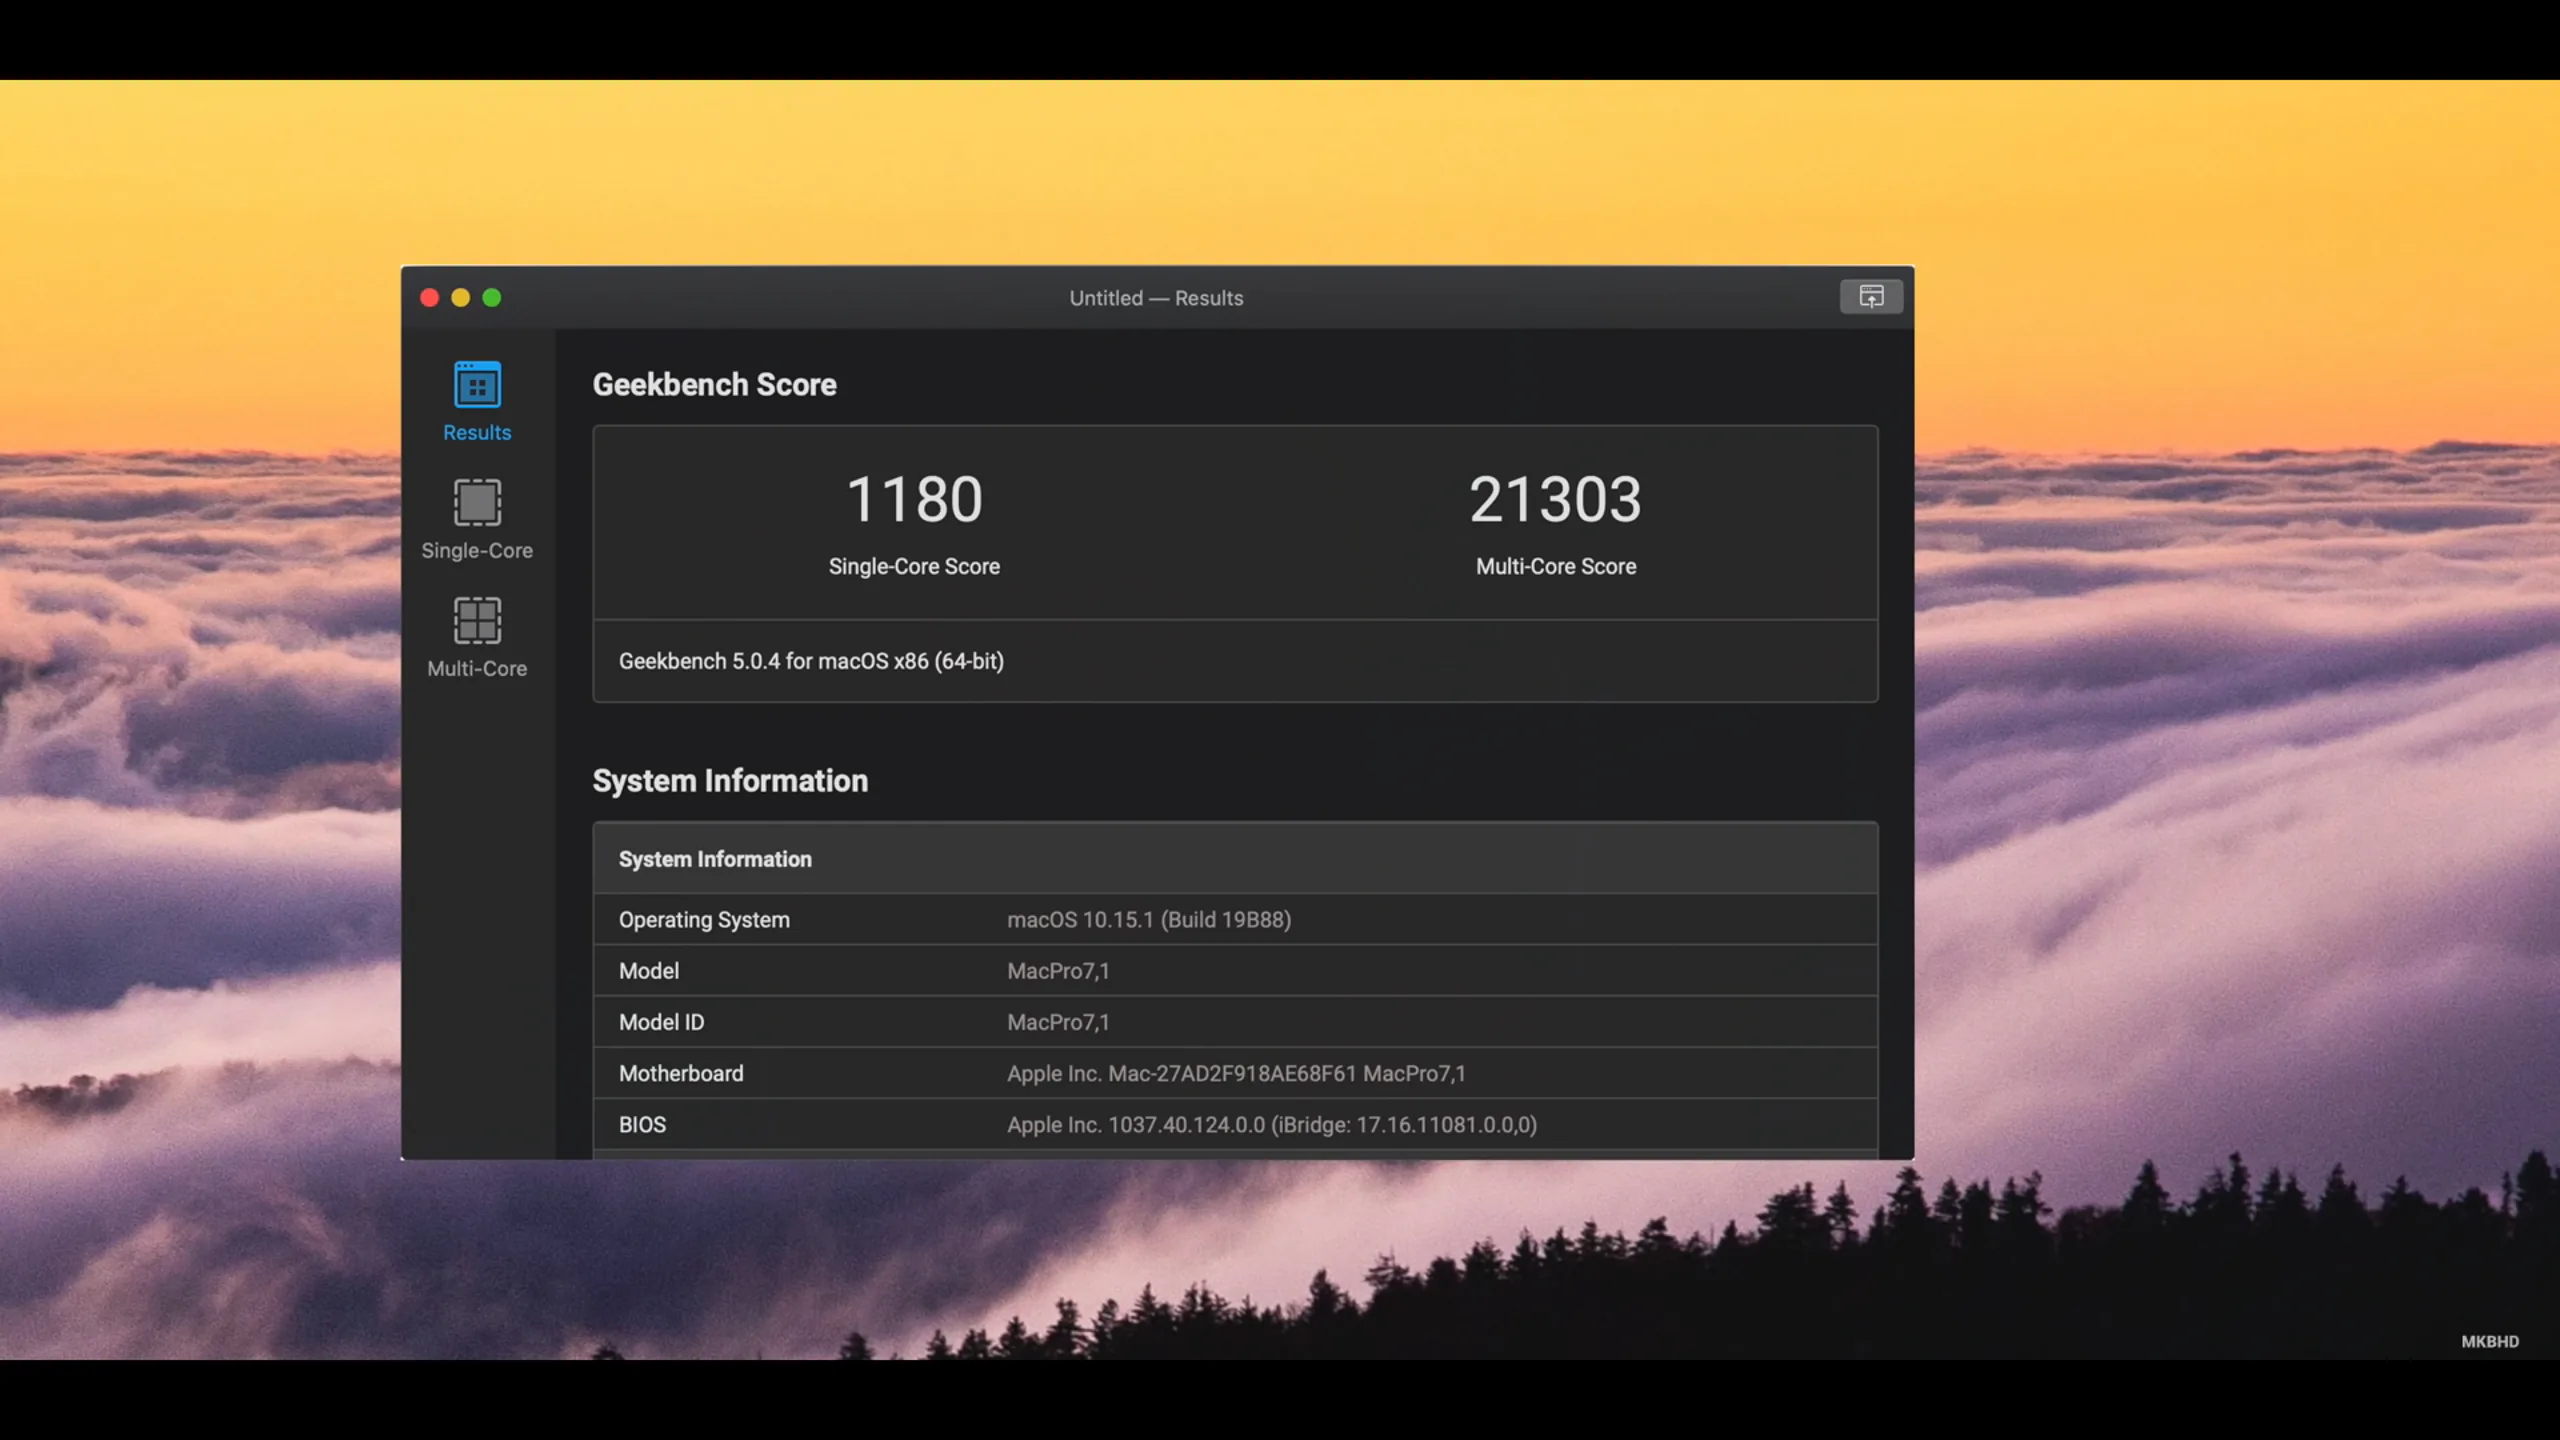Click the multi-core score 21303
2560x1440 pixels.
(x=1555, y=500)
